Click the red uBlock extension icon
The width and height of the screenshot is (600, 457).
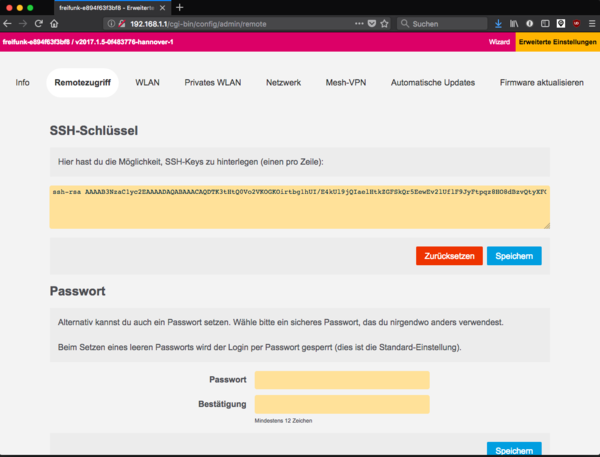click(576, 24)
